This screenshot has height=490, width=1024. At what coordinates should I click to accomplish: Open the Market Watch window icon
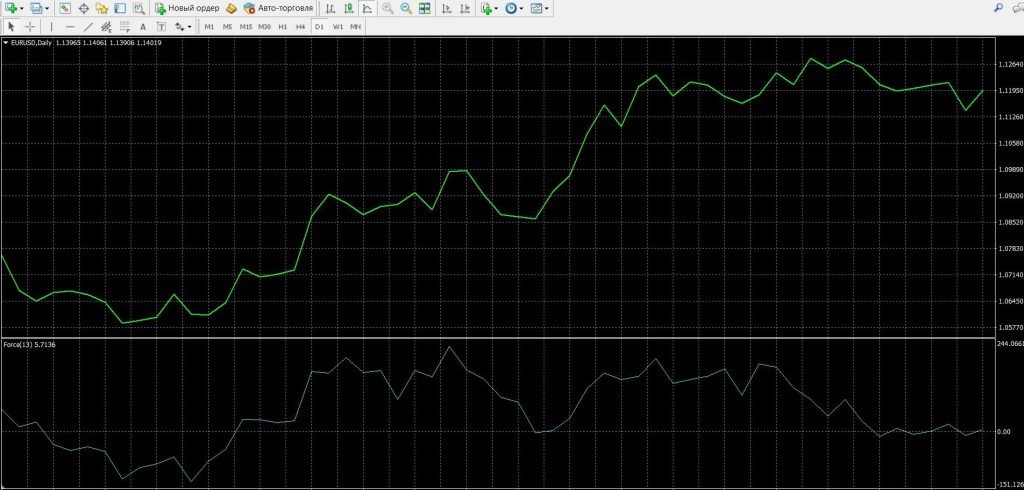(65, 8)
